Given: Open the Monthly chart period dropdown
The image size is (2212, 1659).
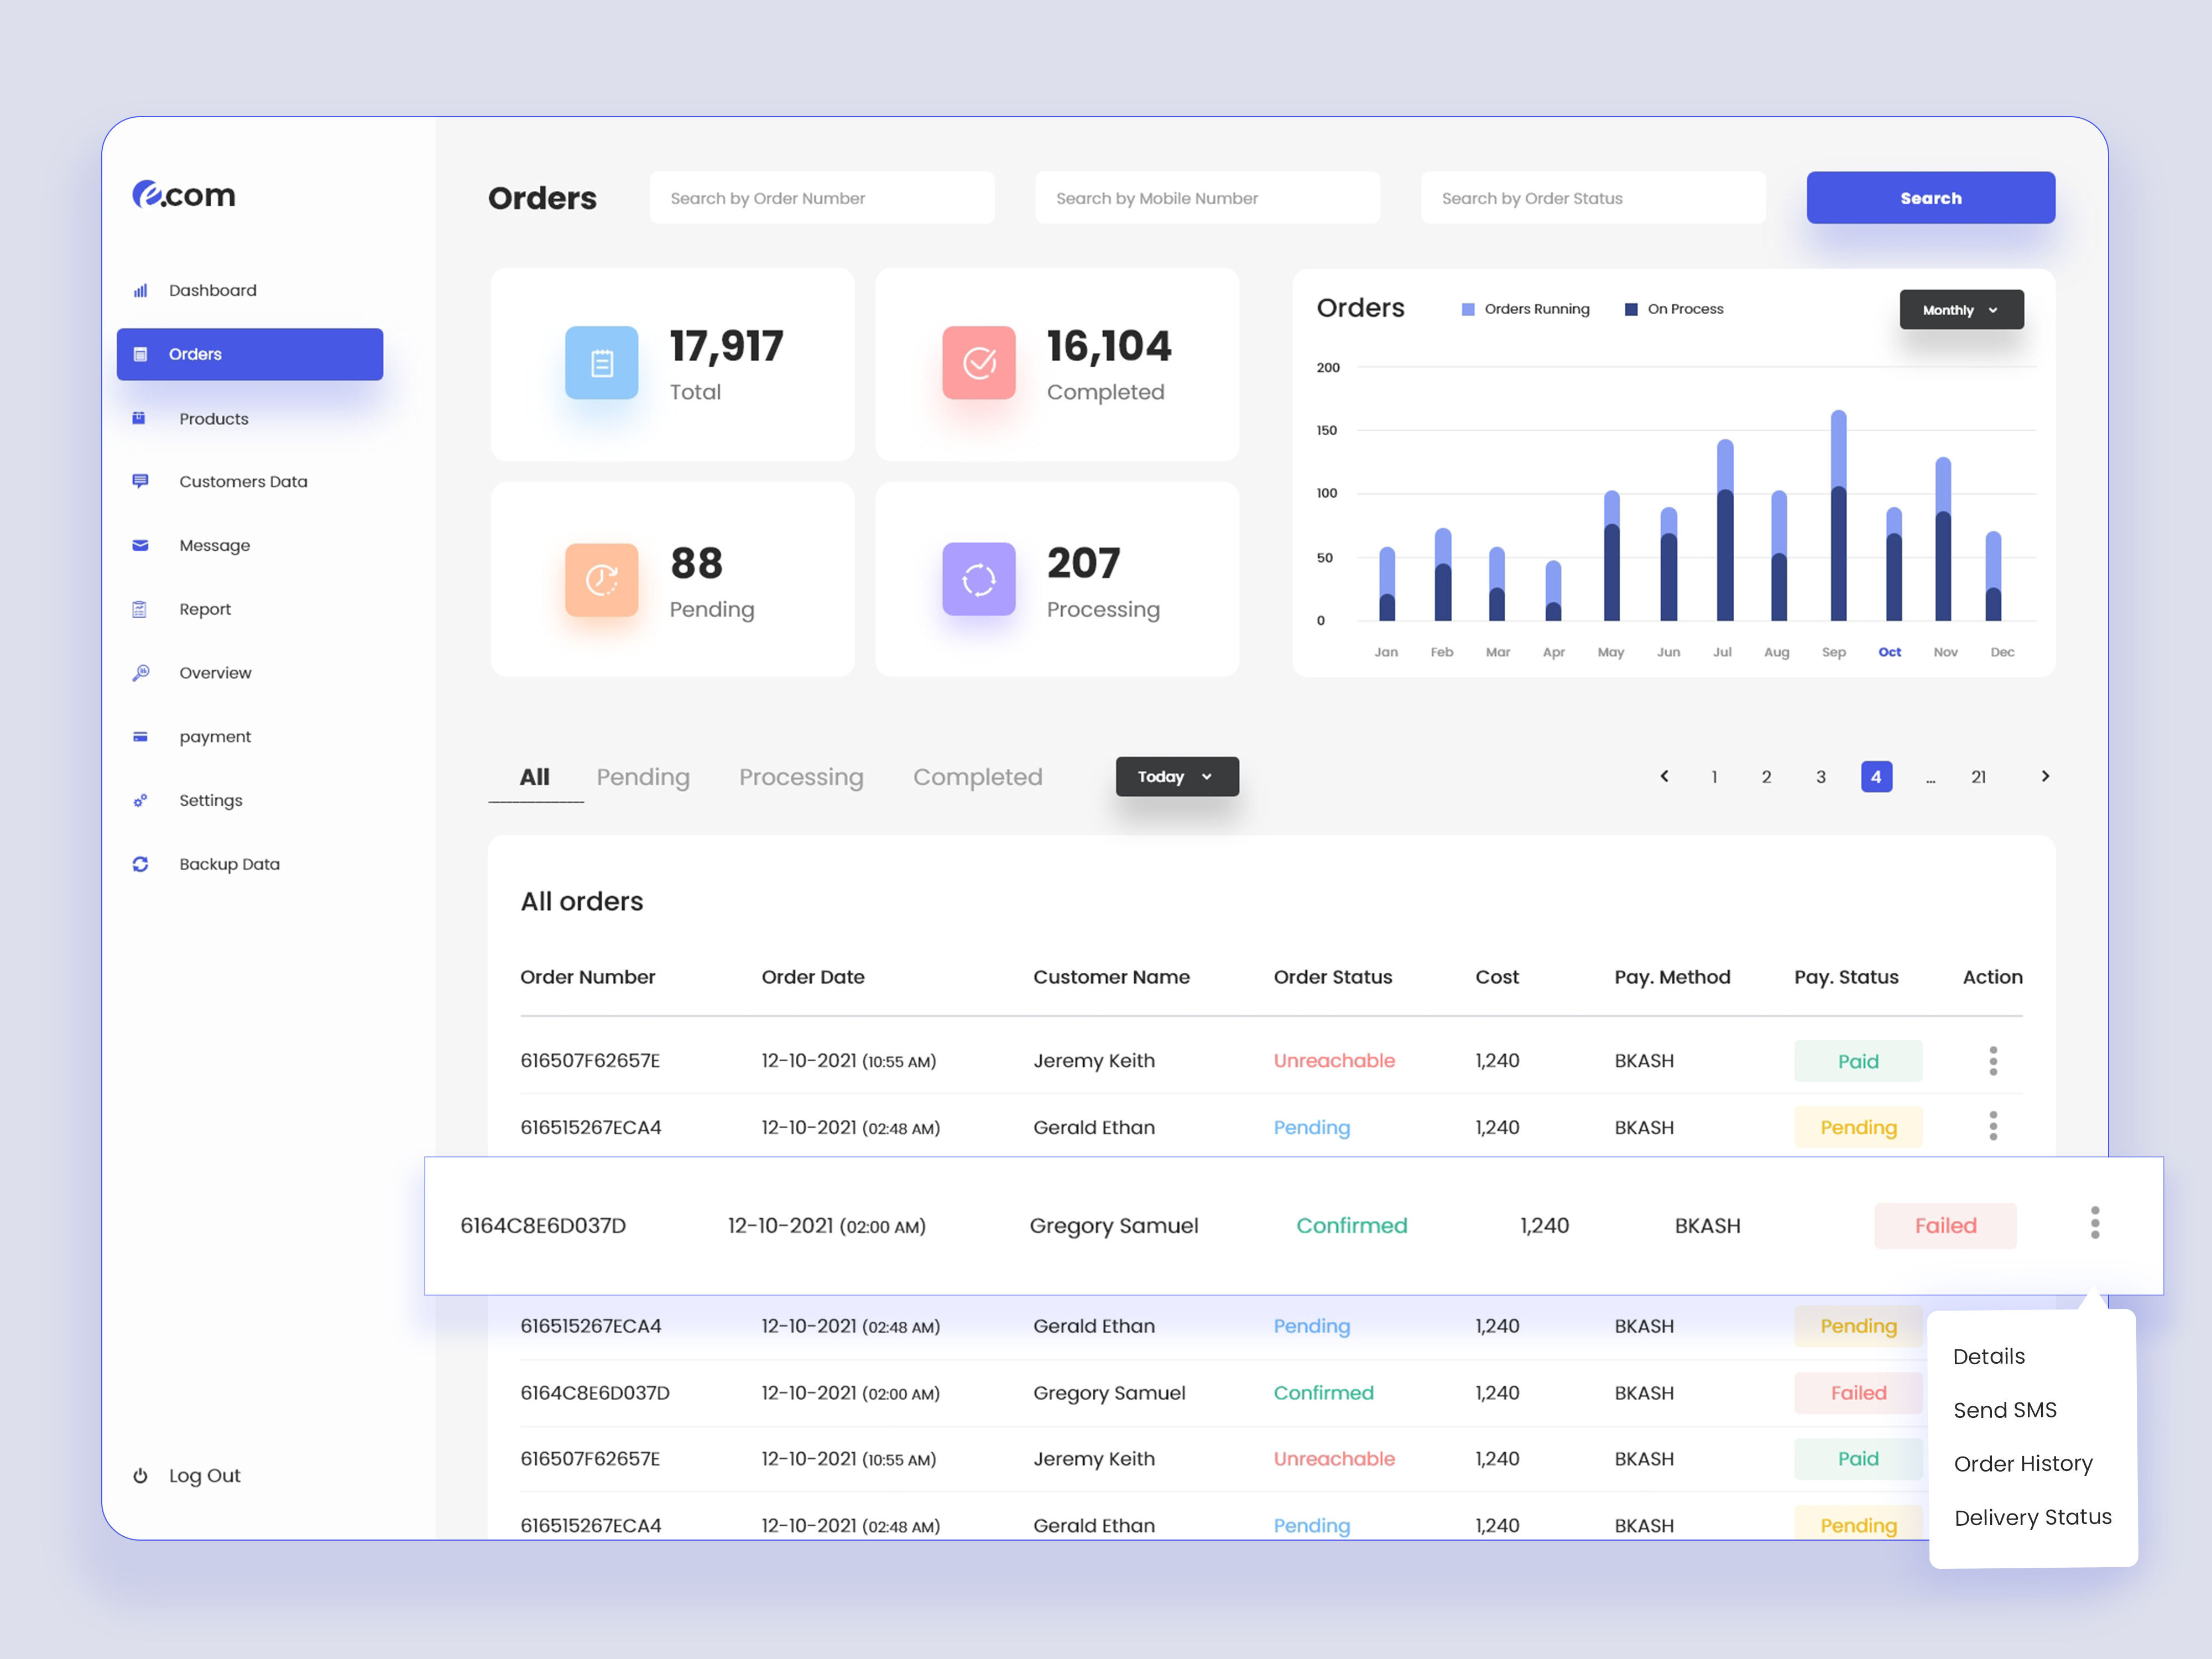Looking at the screenshot, I should click(1961, 310).
